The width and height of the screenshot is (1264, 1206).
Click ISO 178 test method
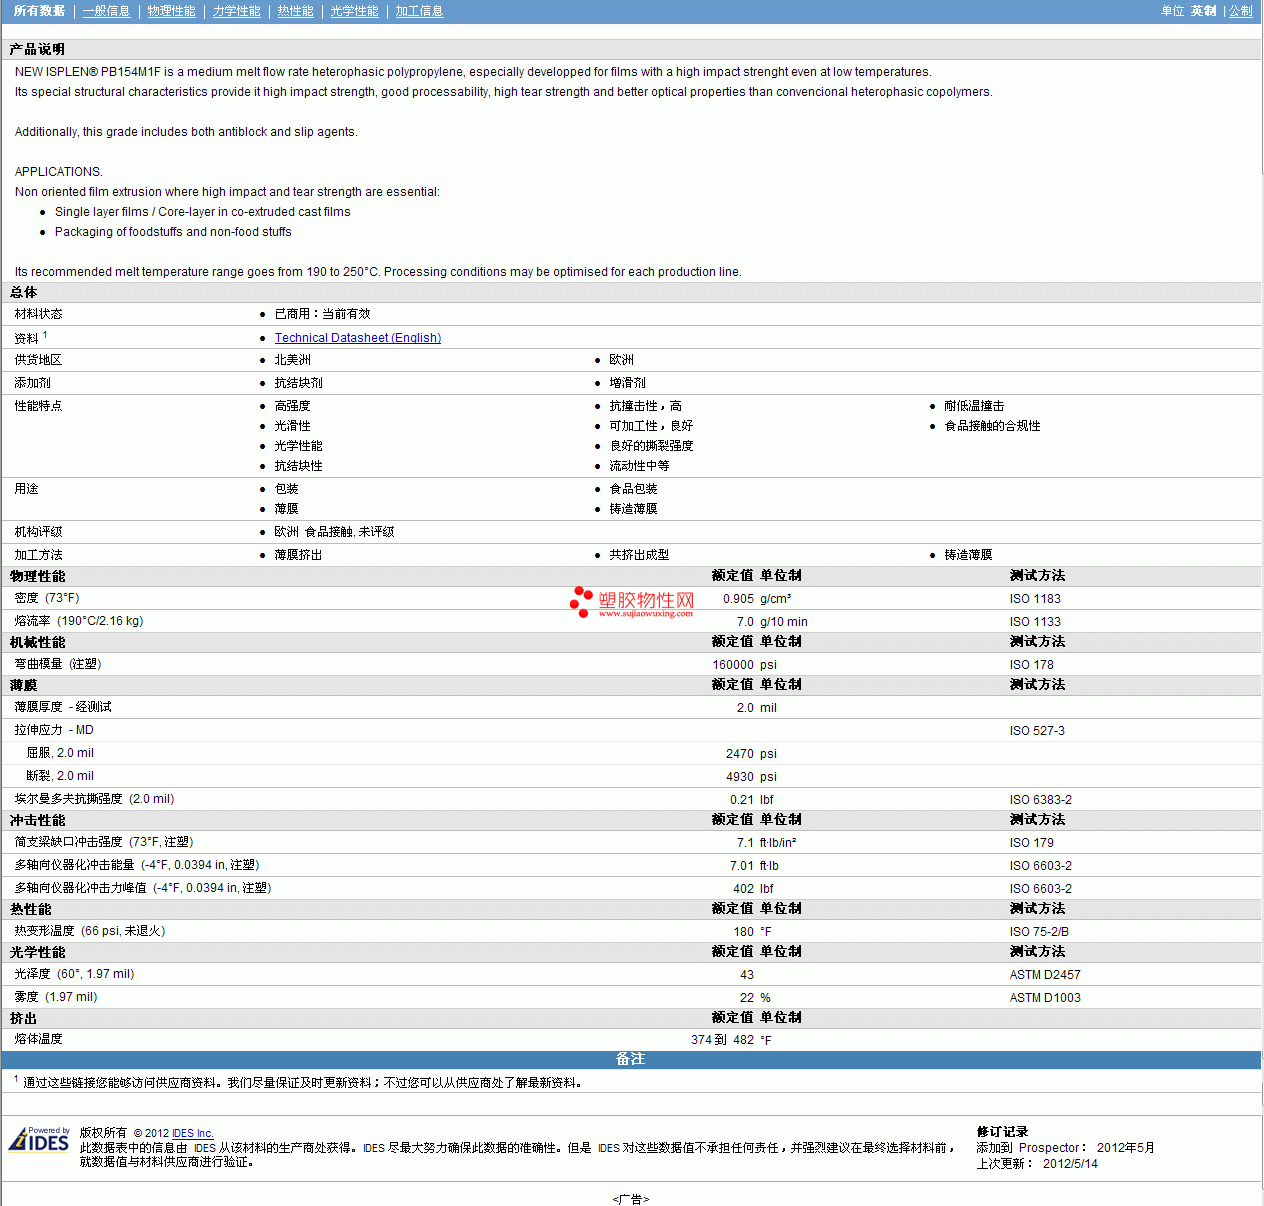click(1032, 665)
